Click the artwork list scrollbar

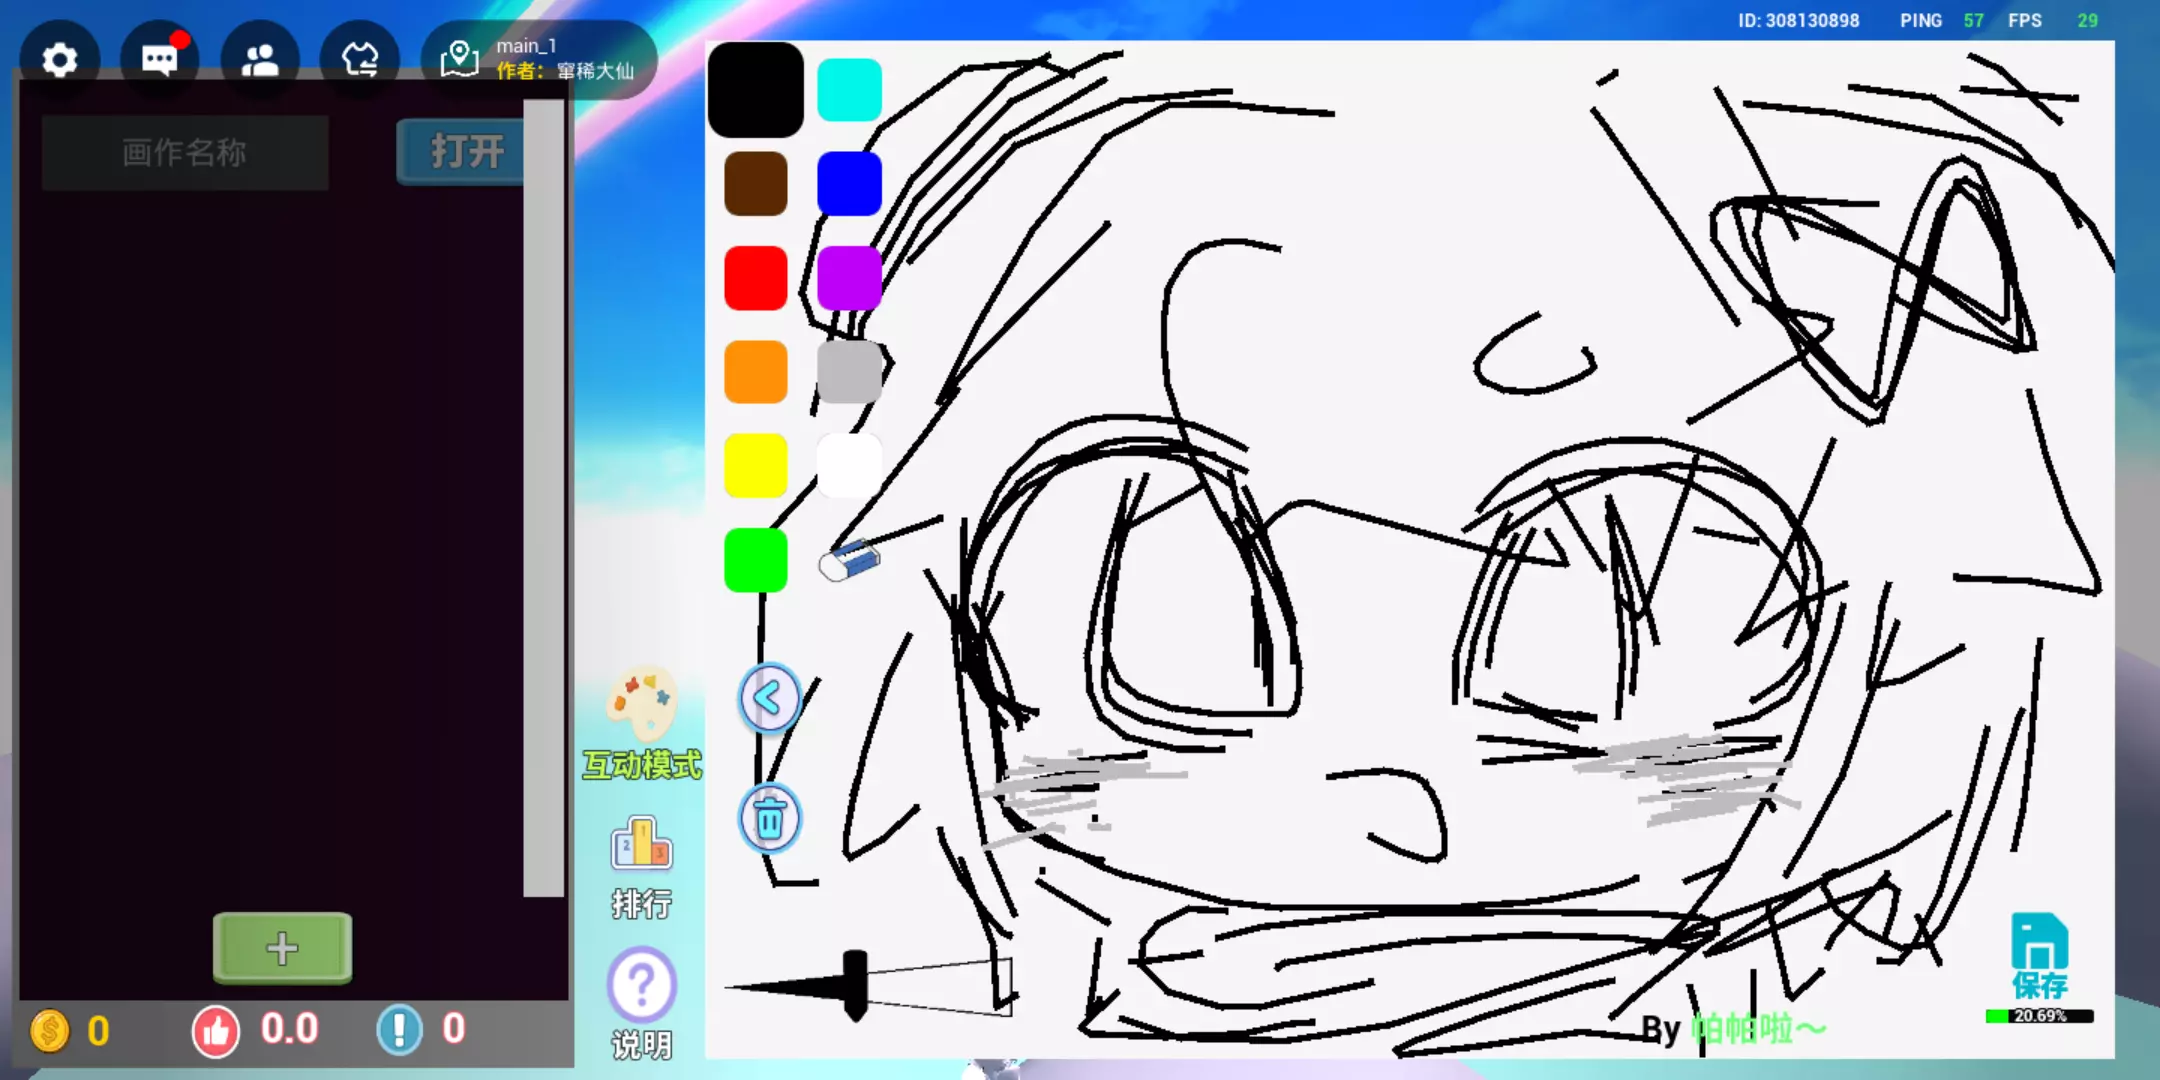point(544,500)
